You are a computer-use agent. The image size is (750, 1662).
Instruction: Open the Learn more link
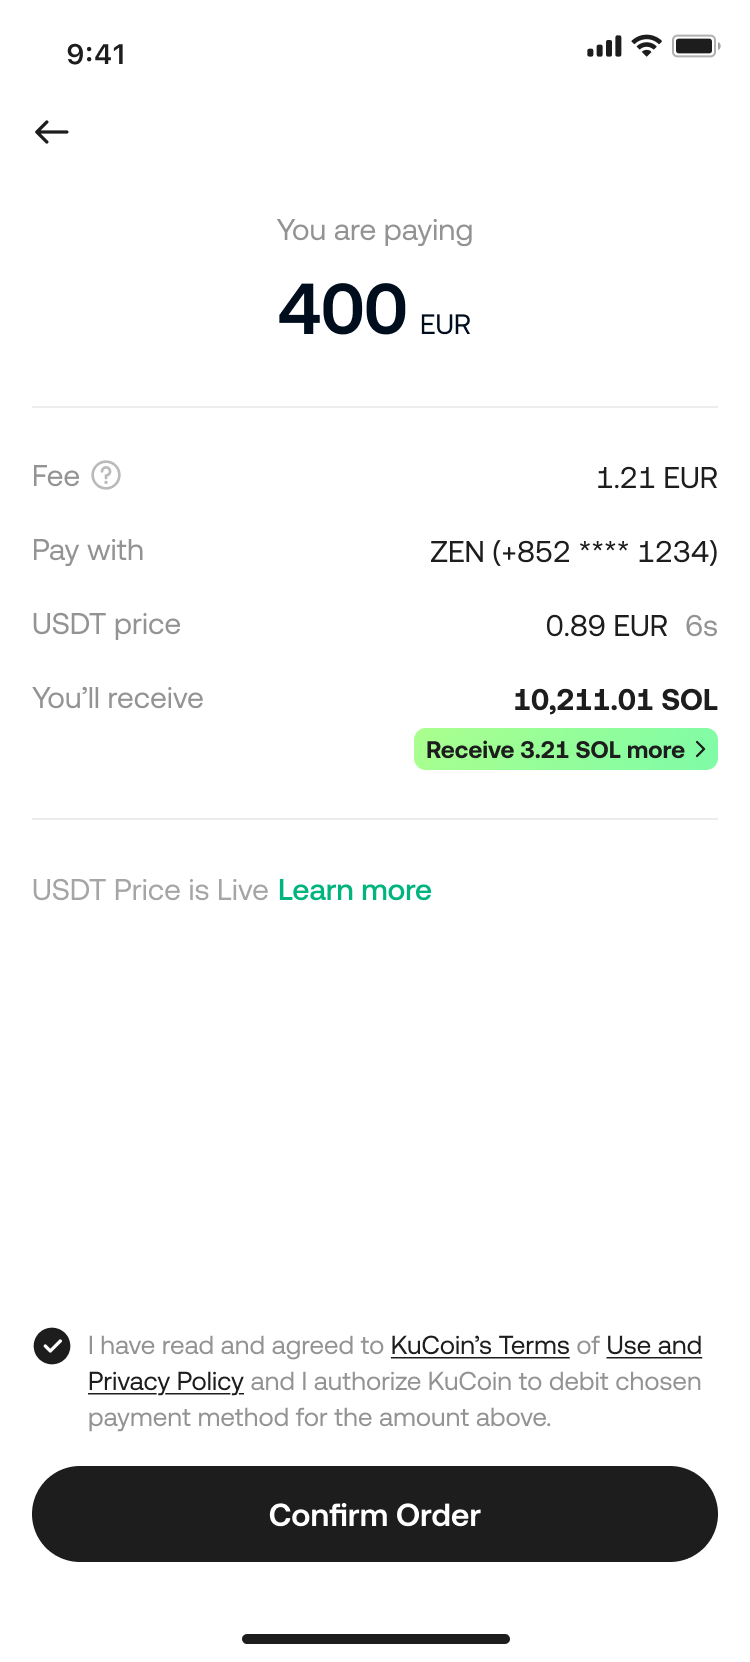(x=355, y=890)
